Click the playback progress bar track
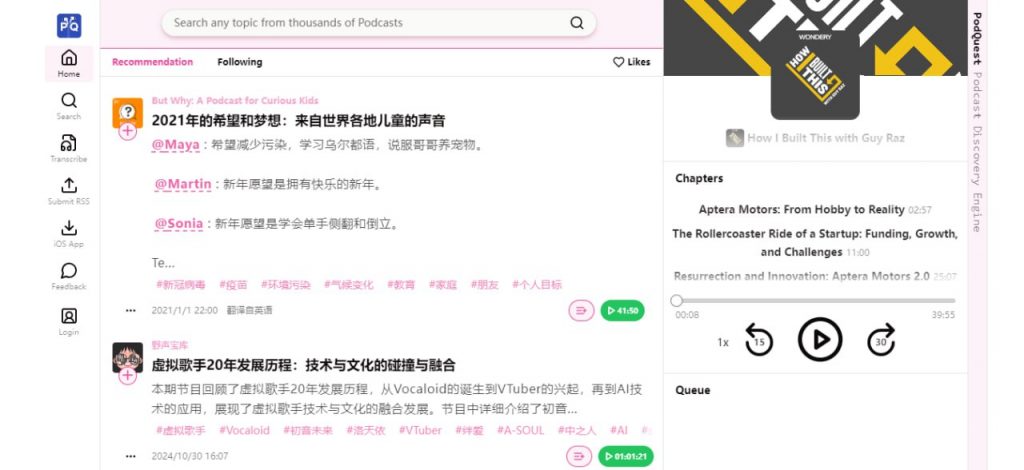Screen dimensions: 1024x470 tap(816, 301)
